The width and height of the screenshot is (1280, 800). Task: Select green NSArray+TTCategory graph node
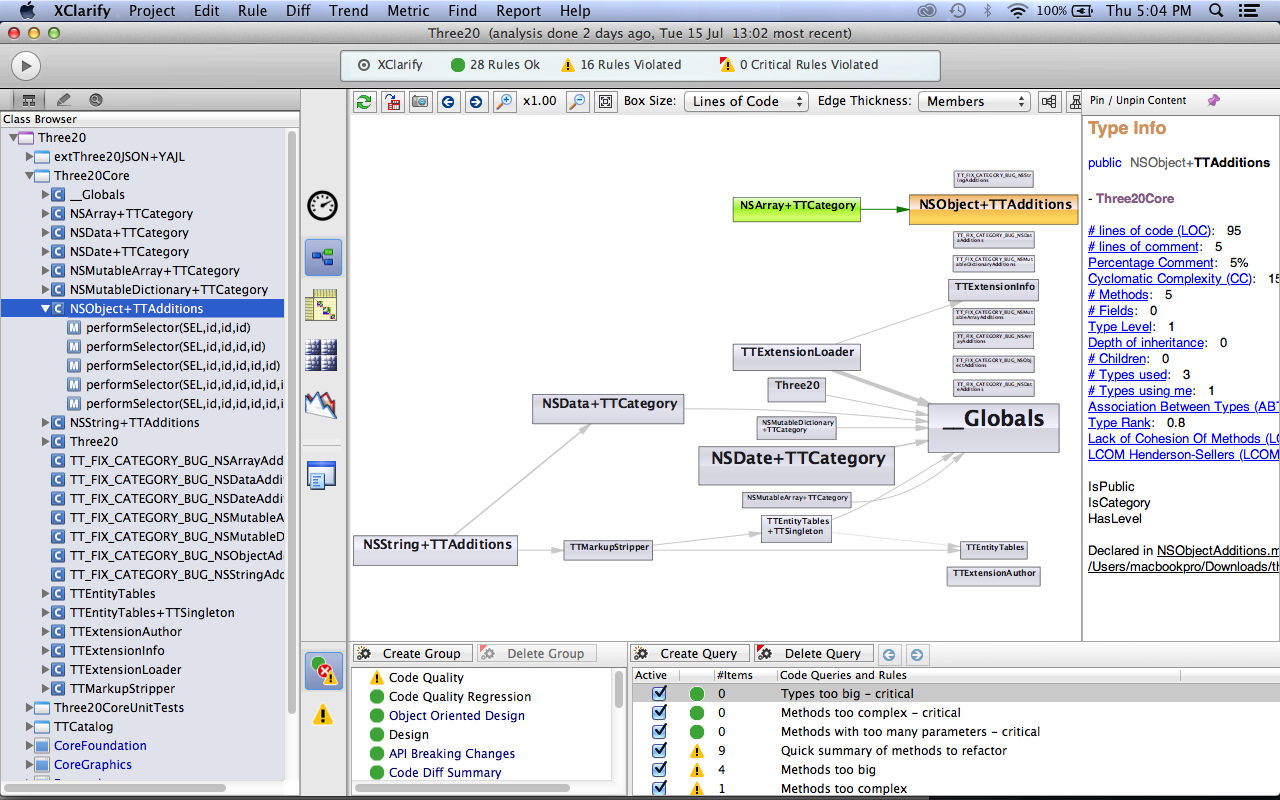coord(796,209)
